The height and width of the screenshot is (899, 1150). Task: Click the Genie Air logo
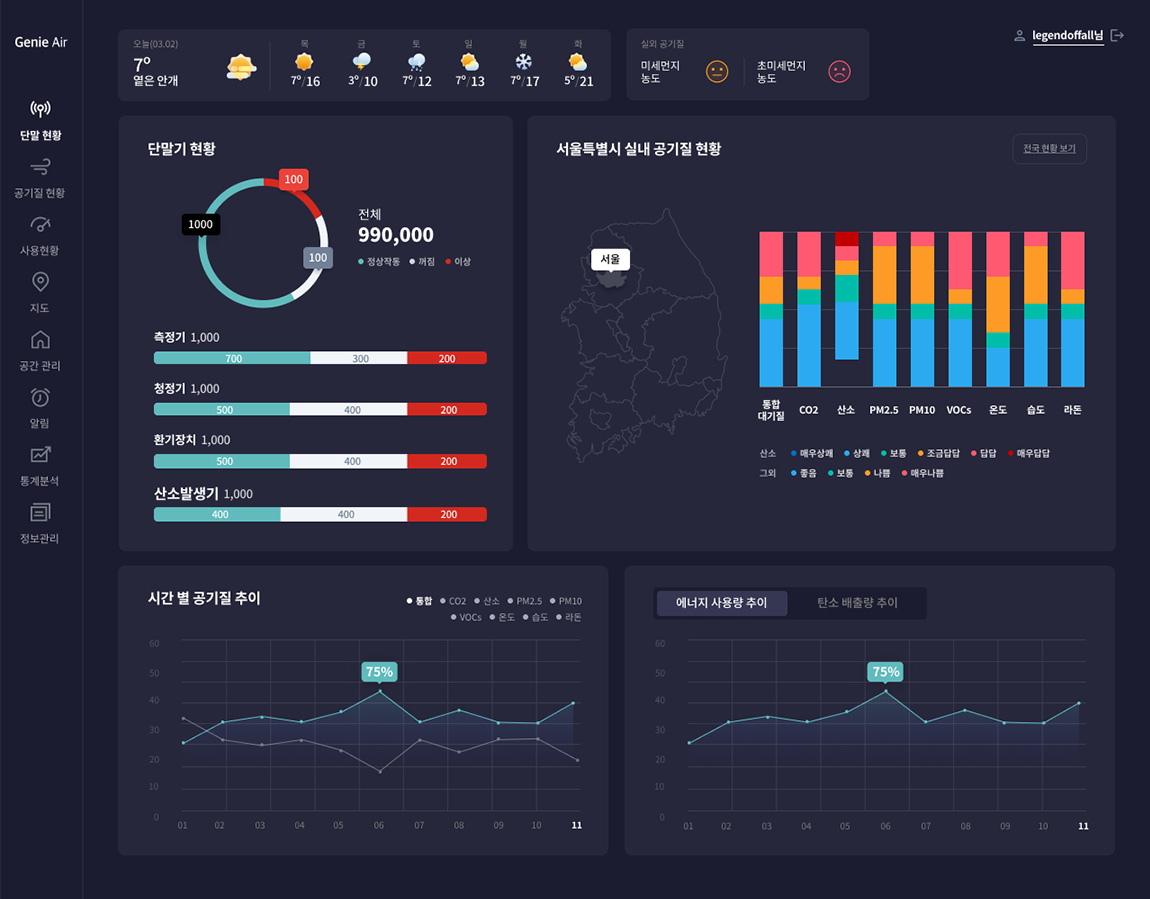41,42
